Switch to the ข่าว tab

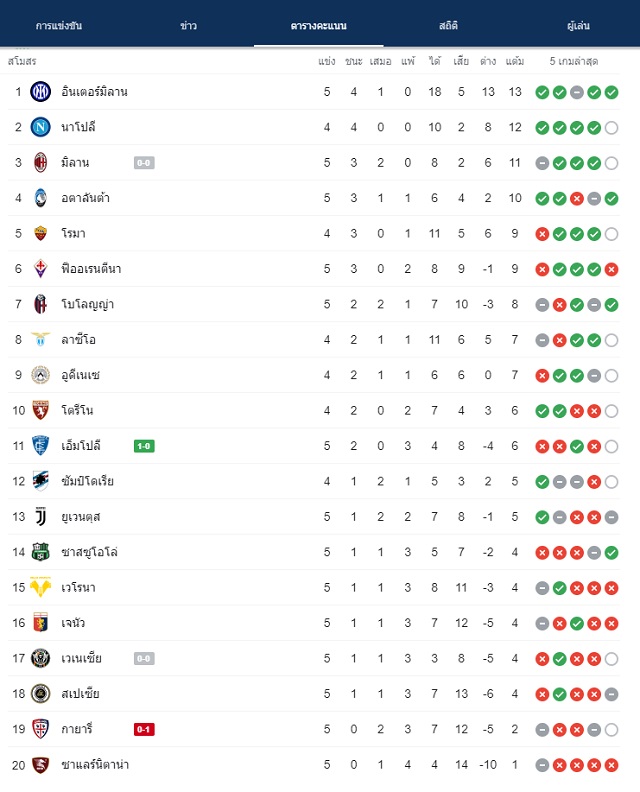(188, 26)
